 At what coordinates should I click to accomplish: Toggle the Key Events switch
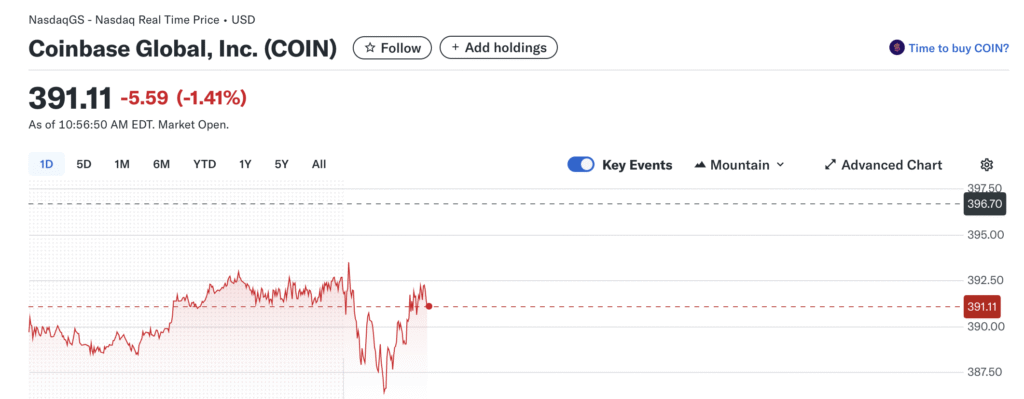(581, 165)
